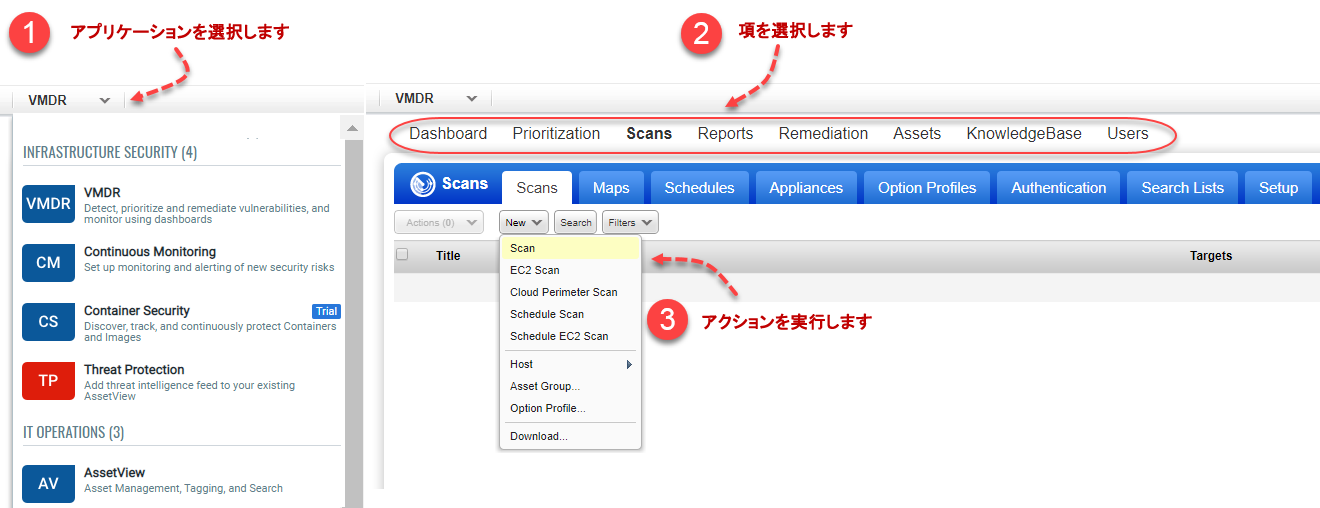1320x508 pixels.
Task: Click the INFRASTRUCTURE SECURITY (4) heading
Action: 110,153
